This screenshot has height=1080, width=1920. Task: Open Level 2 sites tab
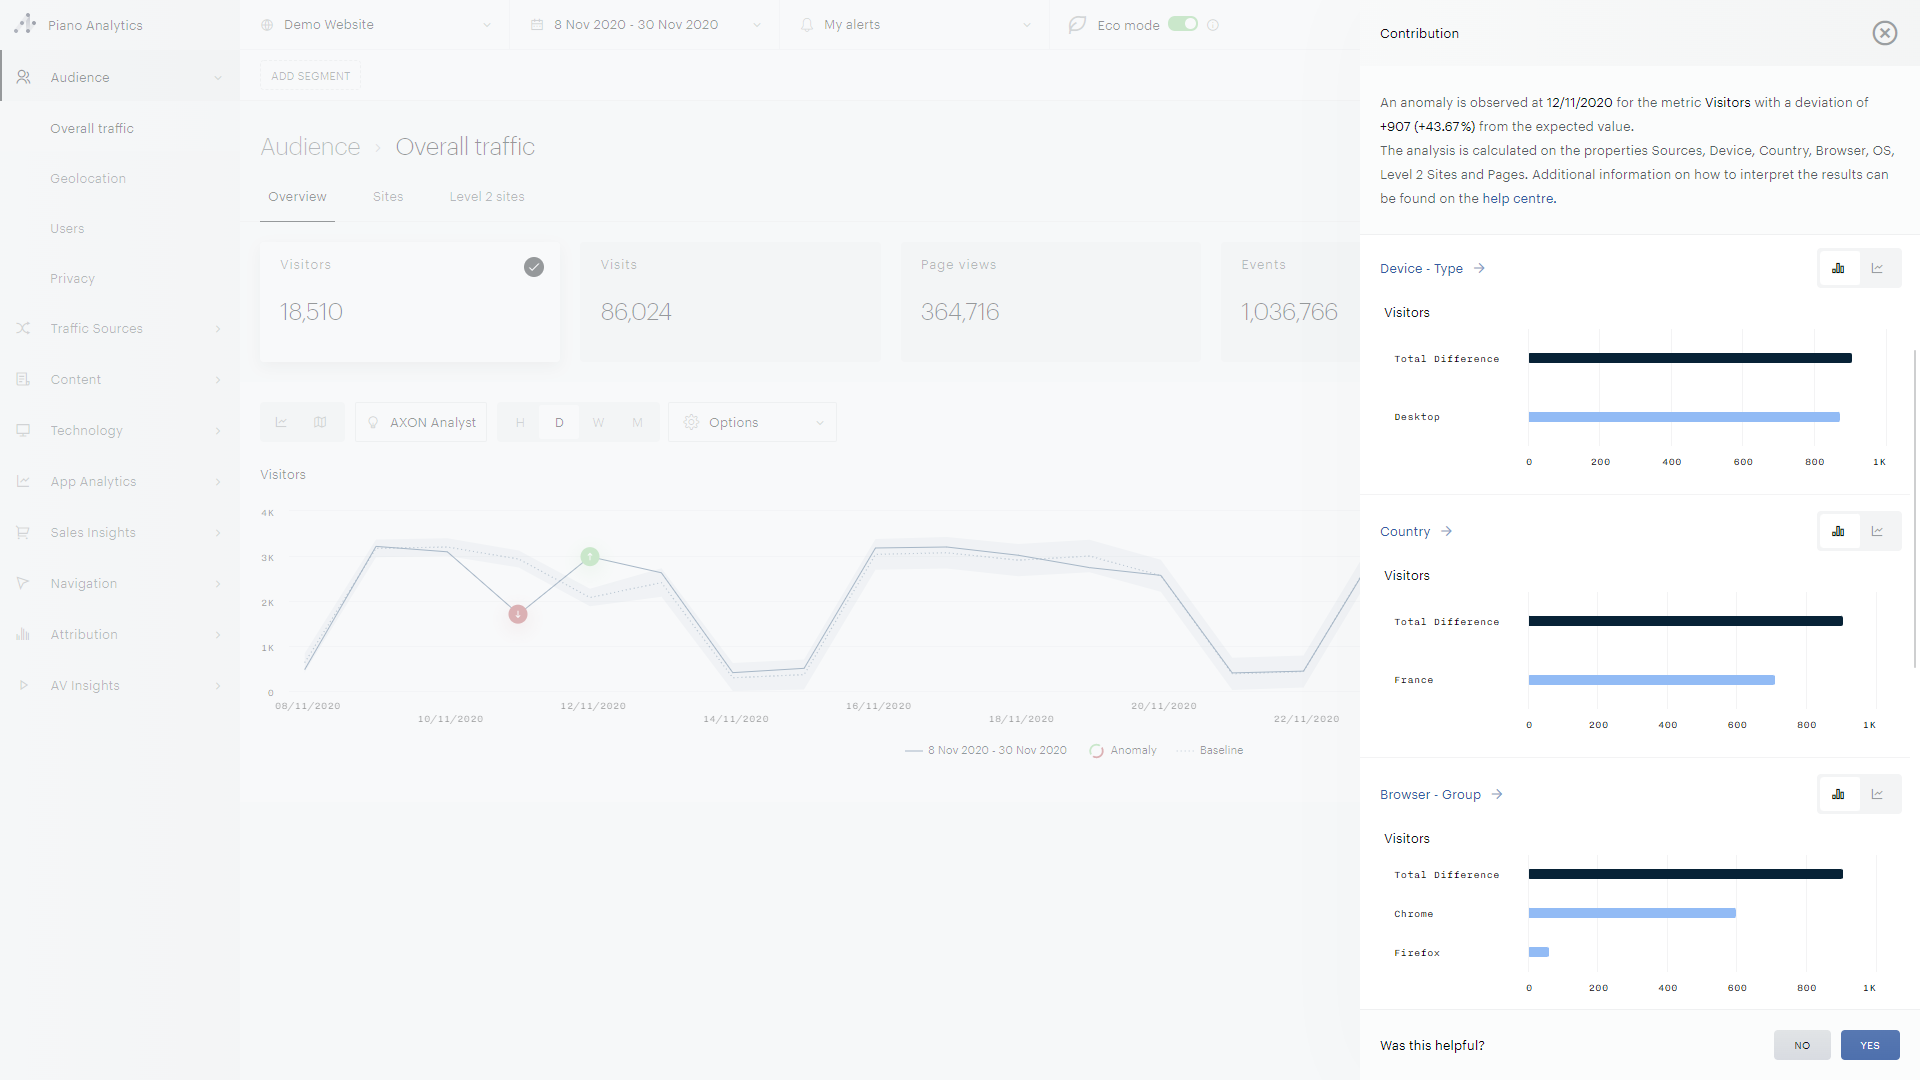487,197
